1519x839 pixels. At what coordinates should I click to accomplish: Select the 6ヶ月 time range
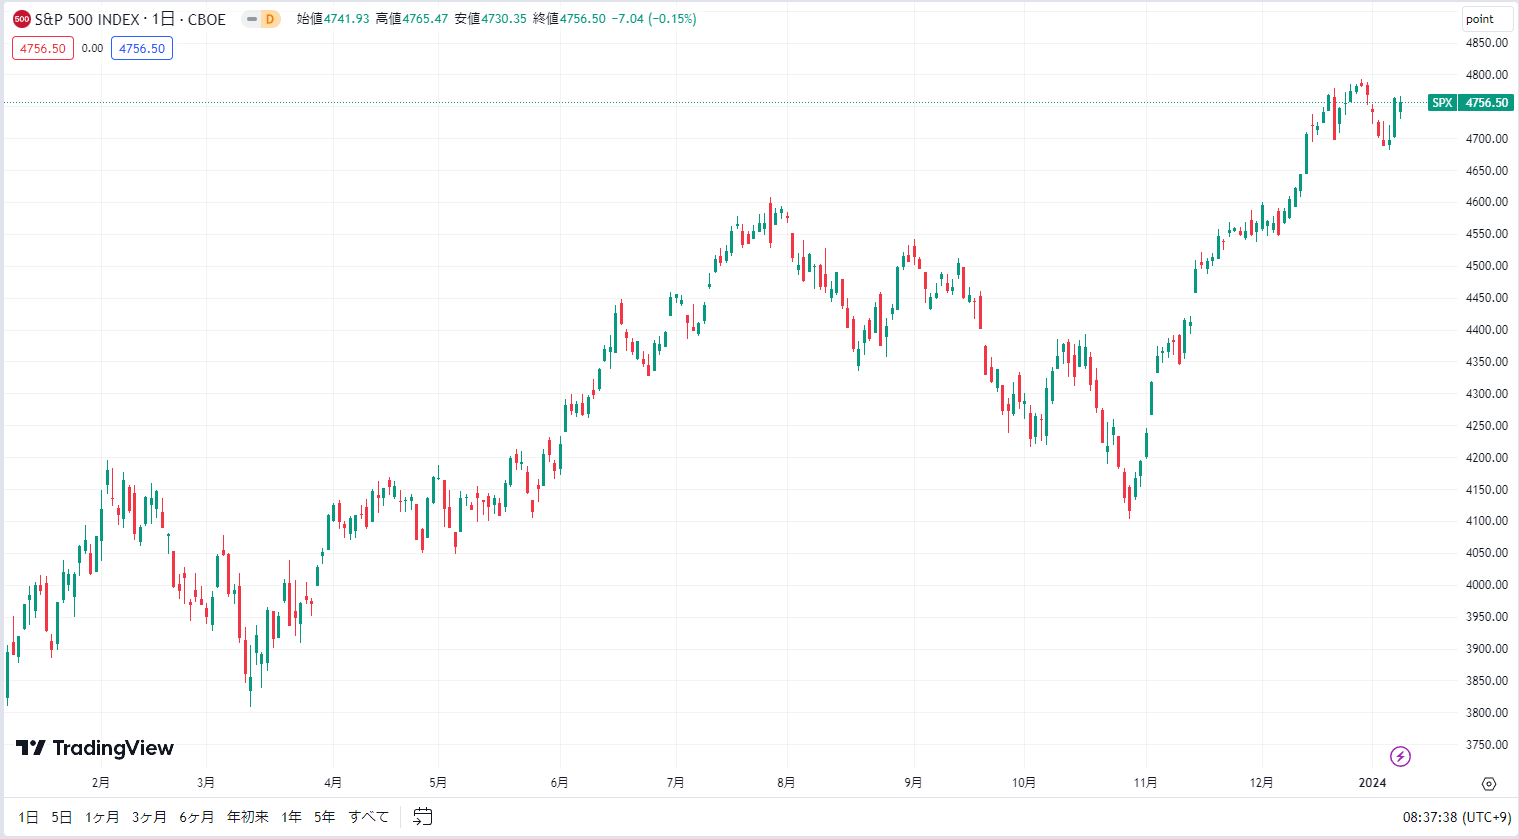pyautogui.click(x=197, y=817)
